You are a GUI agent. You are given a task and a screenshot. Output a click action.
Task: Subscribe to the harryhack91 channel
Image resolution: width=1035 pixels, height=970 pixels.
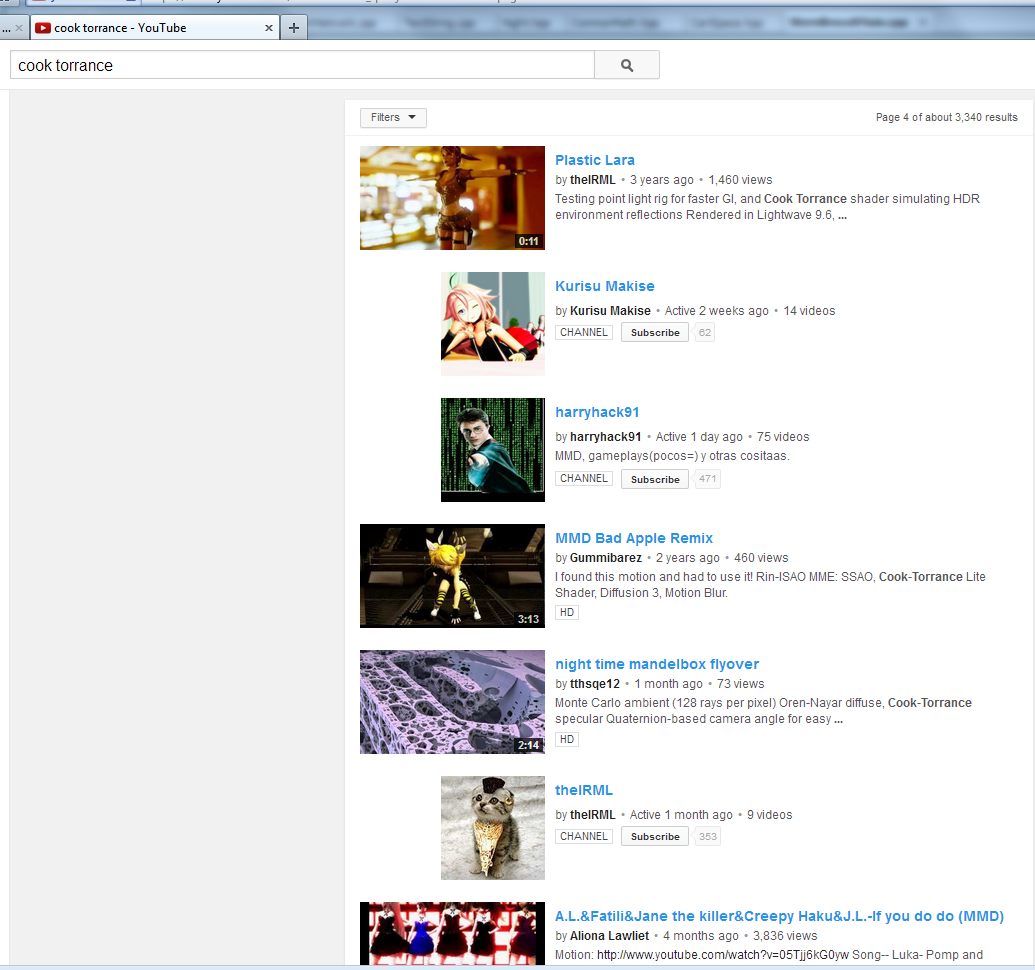pyautogui.click(x=655, y=479)
